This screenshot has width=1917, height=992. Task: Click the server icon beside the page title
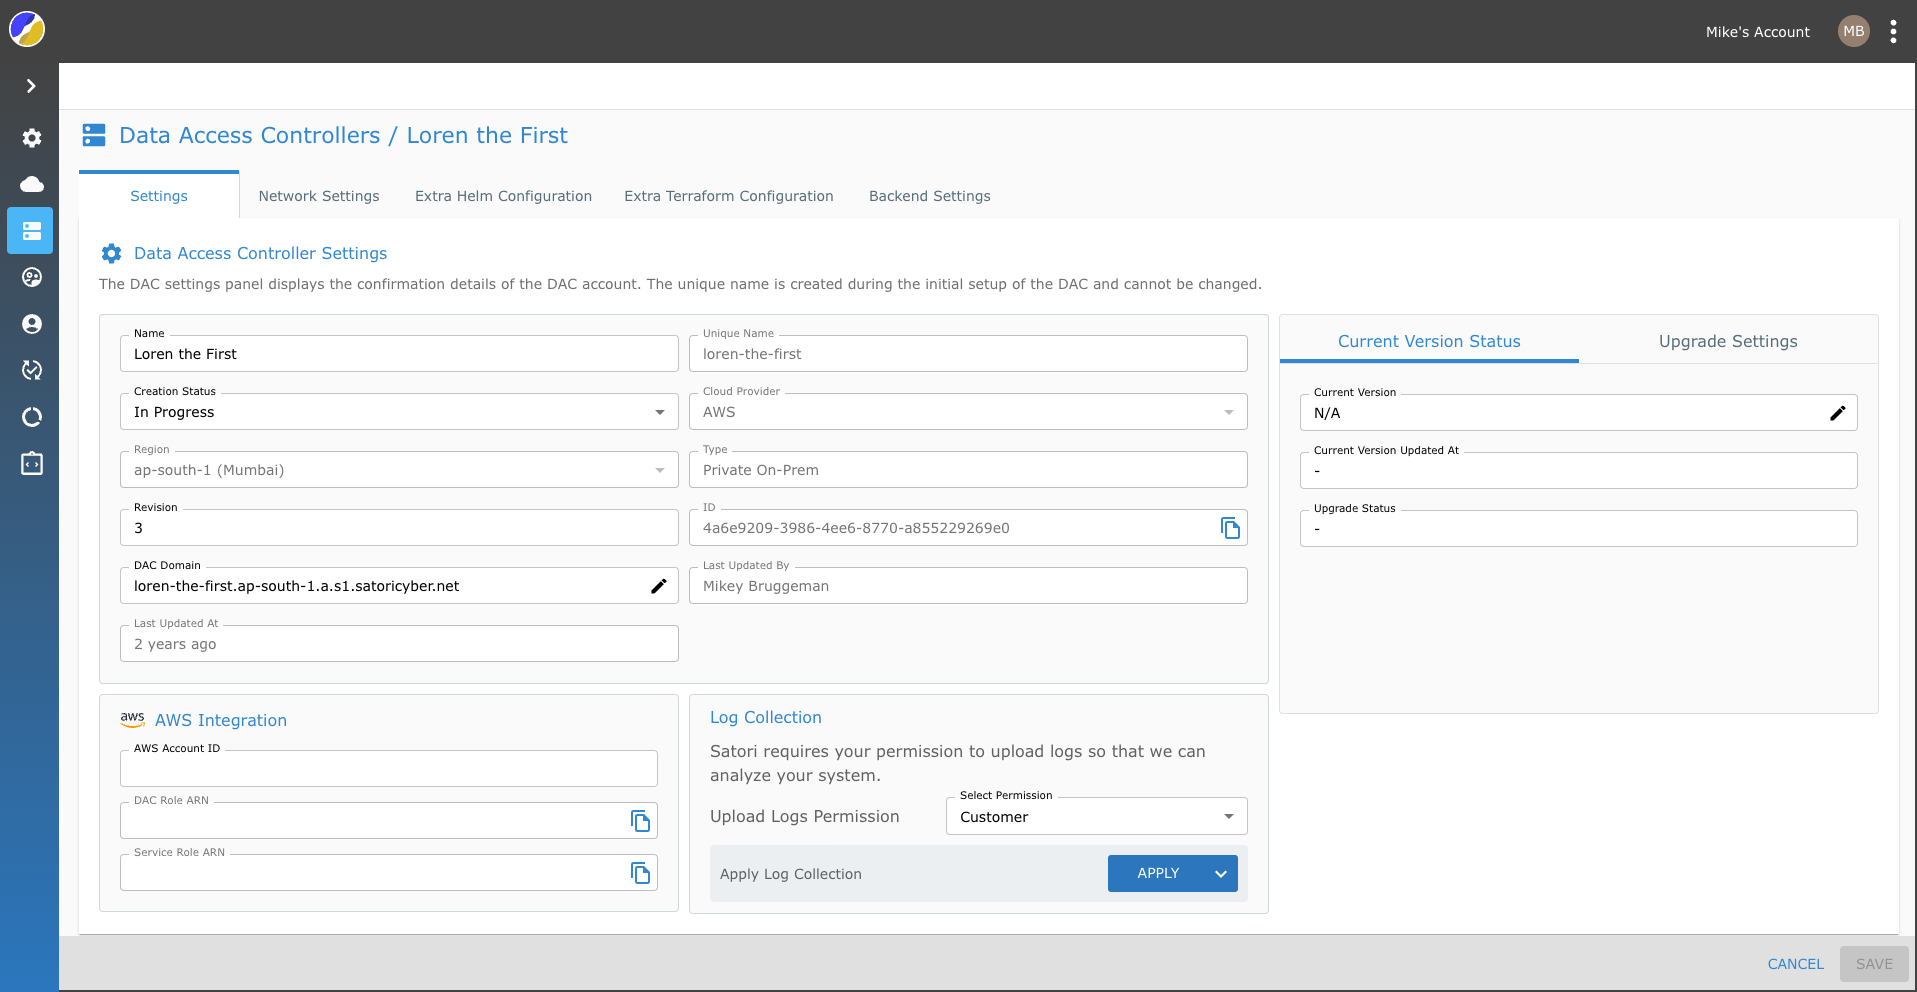coord(94,135)
